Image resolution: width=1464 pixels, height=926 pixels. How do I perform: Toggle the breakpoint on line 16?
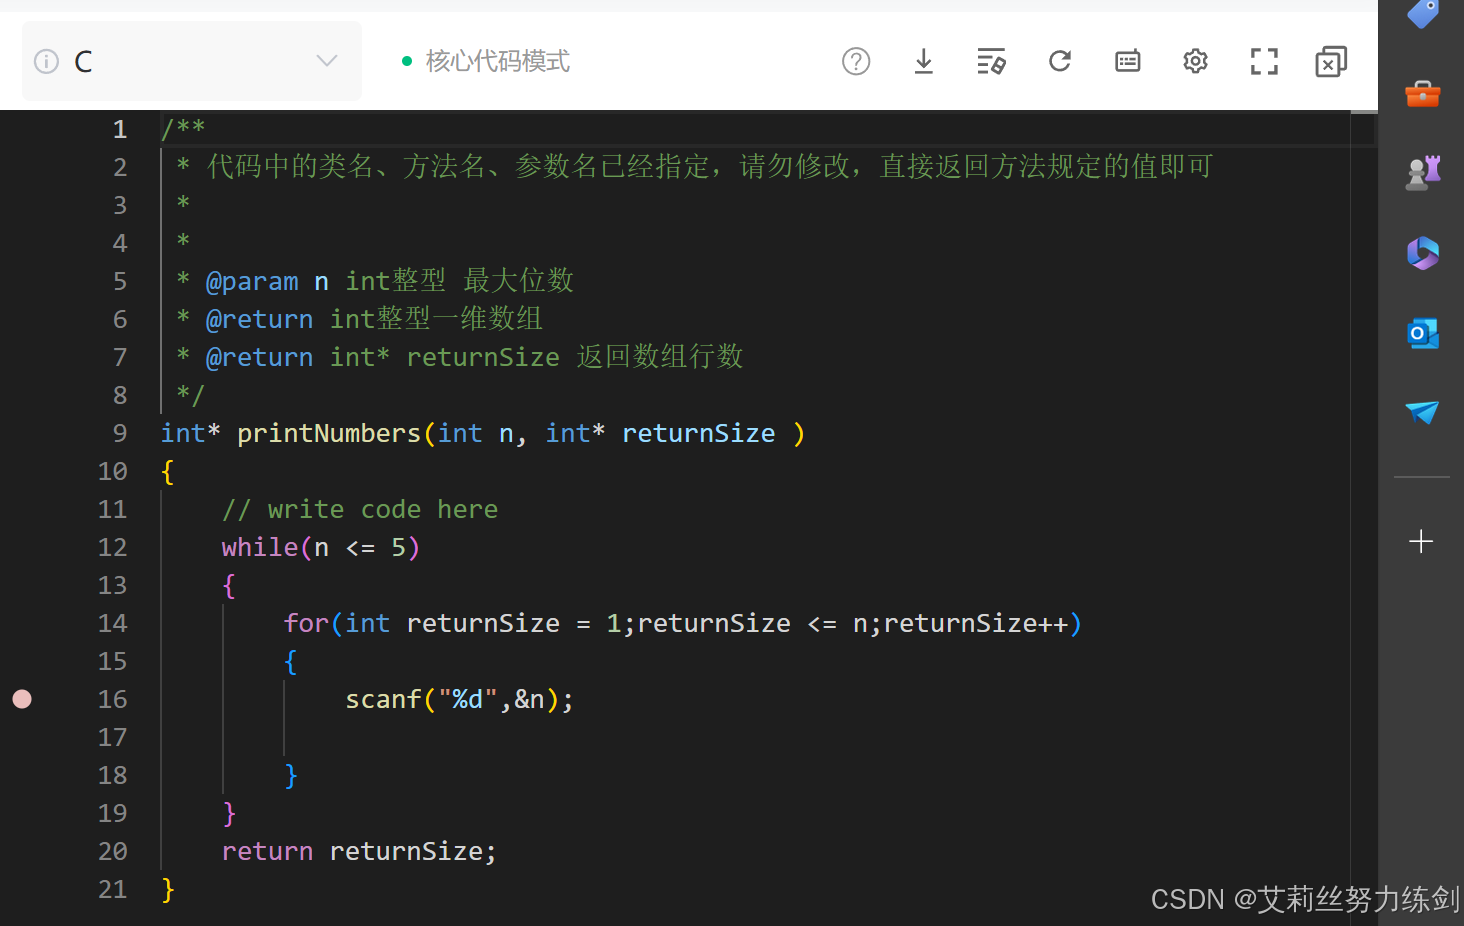point(22,699)
